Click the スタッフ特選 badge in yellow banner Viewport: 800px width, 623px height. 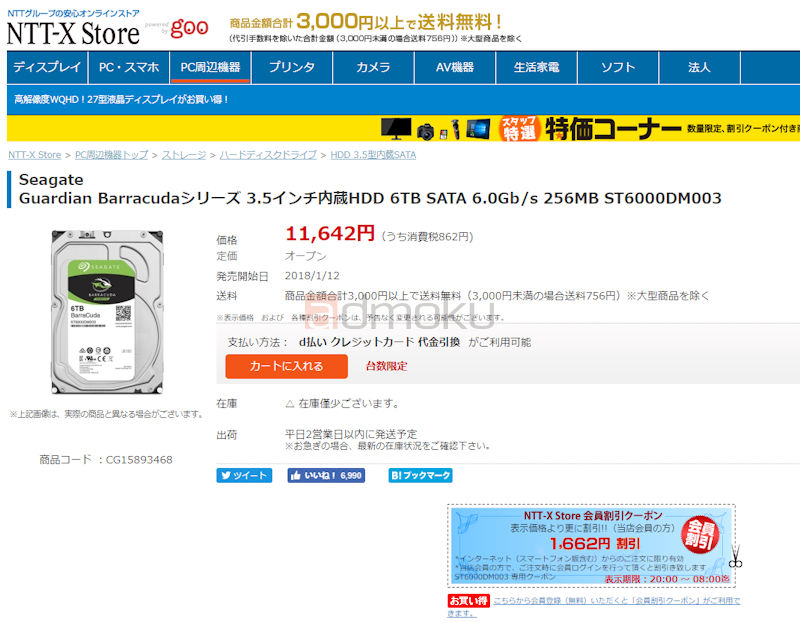[x=519, y=128]
